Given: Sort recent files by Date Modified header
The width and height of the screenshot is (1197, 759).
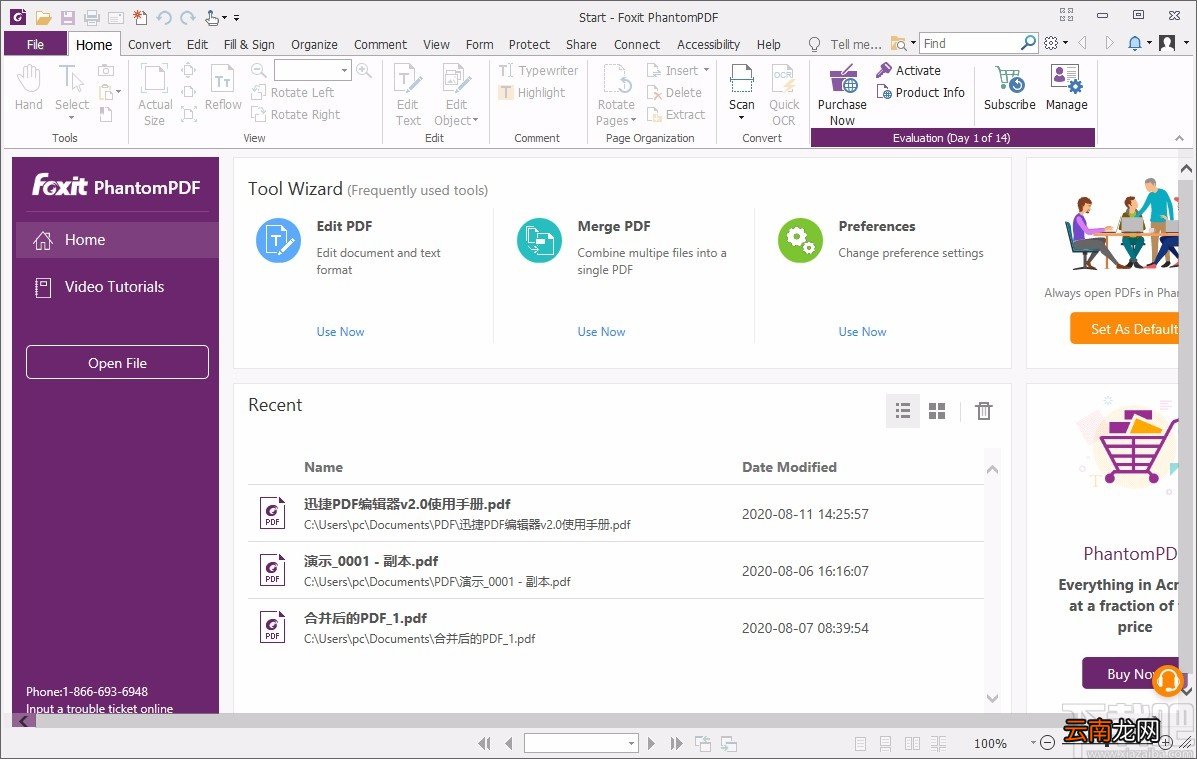Looking at the screenshot, I should [x=789, y=467].
